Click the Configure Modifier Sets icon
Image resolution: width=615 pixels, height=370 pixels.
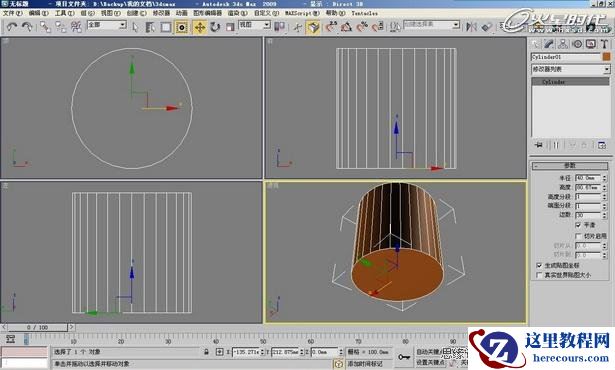tap(602, 145)
